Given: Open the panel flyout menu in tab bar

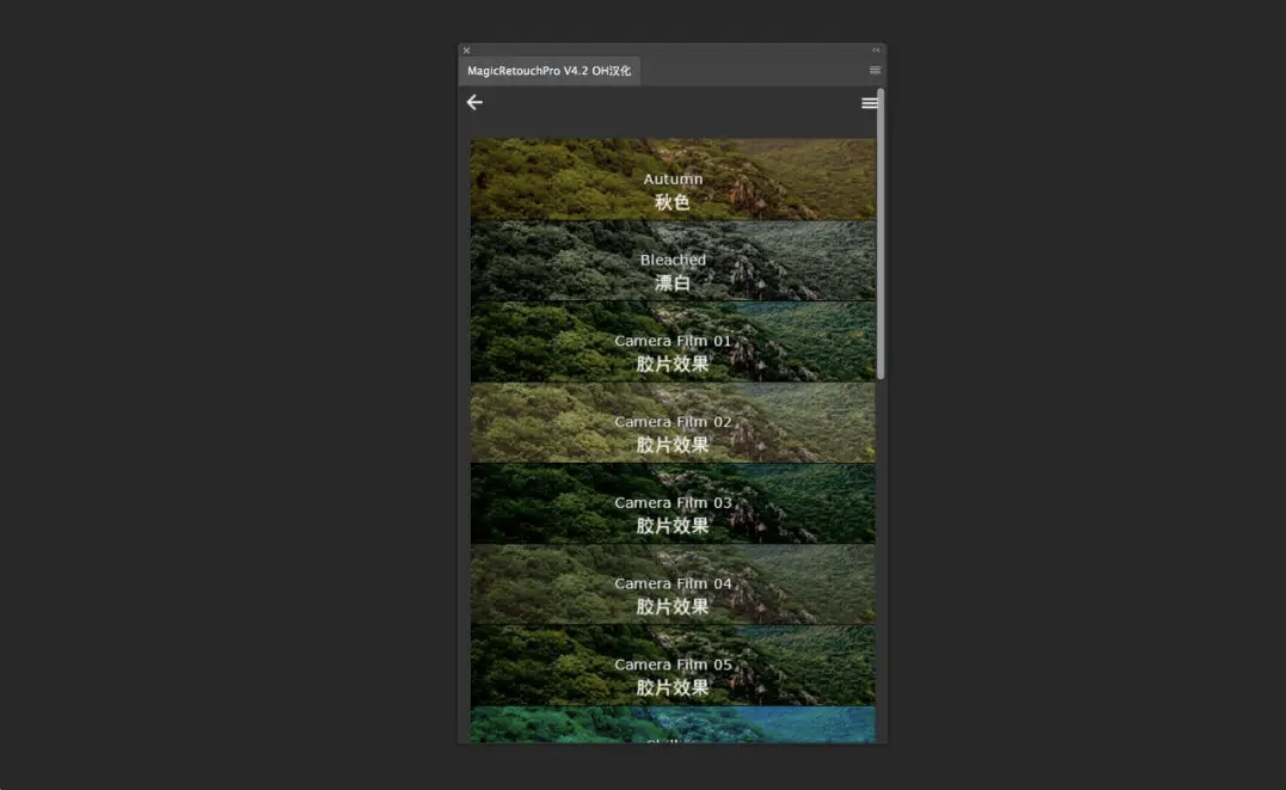Looking at the screenshot, I should coord(875,70).
